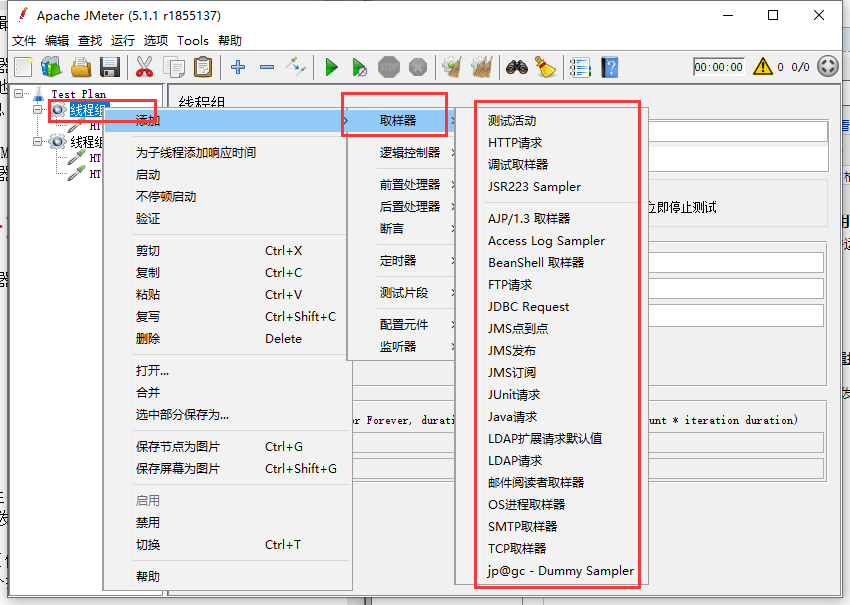Viewport: 850px width, 605px height.
Task: Collapse the second 线程组 tree node
Action: point(37,141)
